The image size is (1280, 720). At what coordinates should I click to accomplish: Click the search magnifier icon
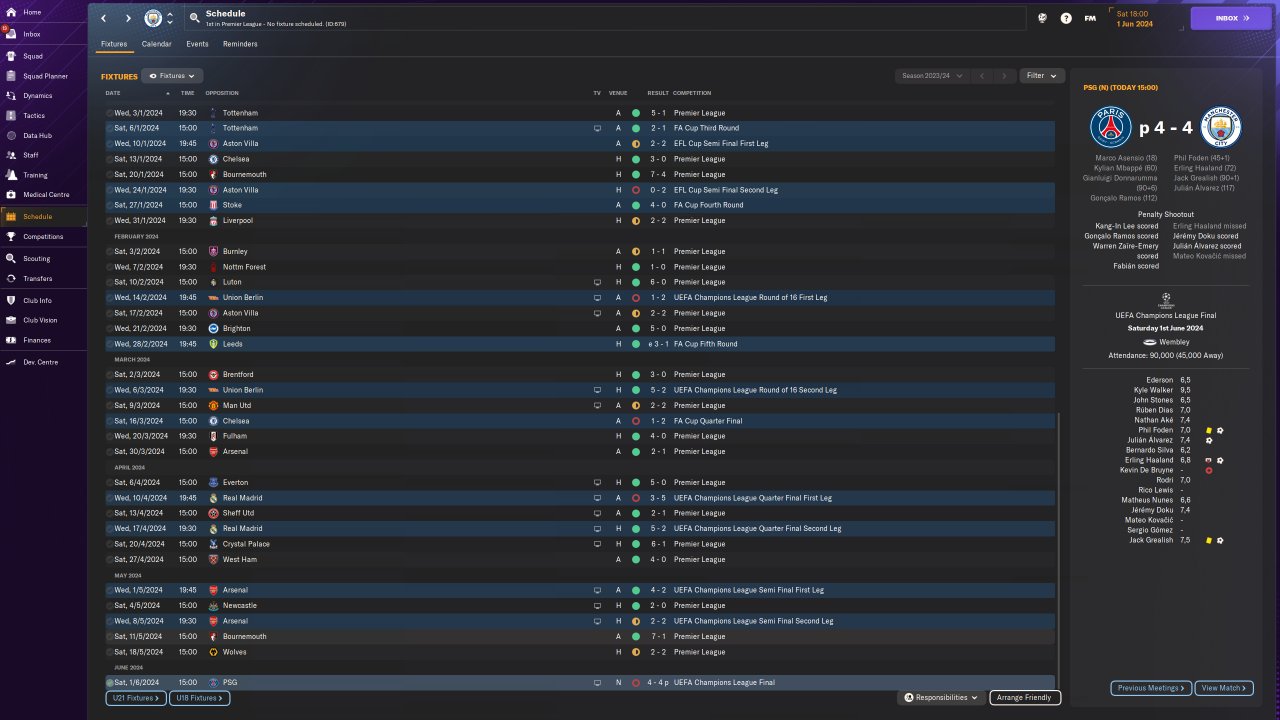click(194, 18)
